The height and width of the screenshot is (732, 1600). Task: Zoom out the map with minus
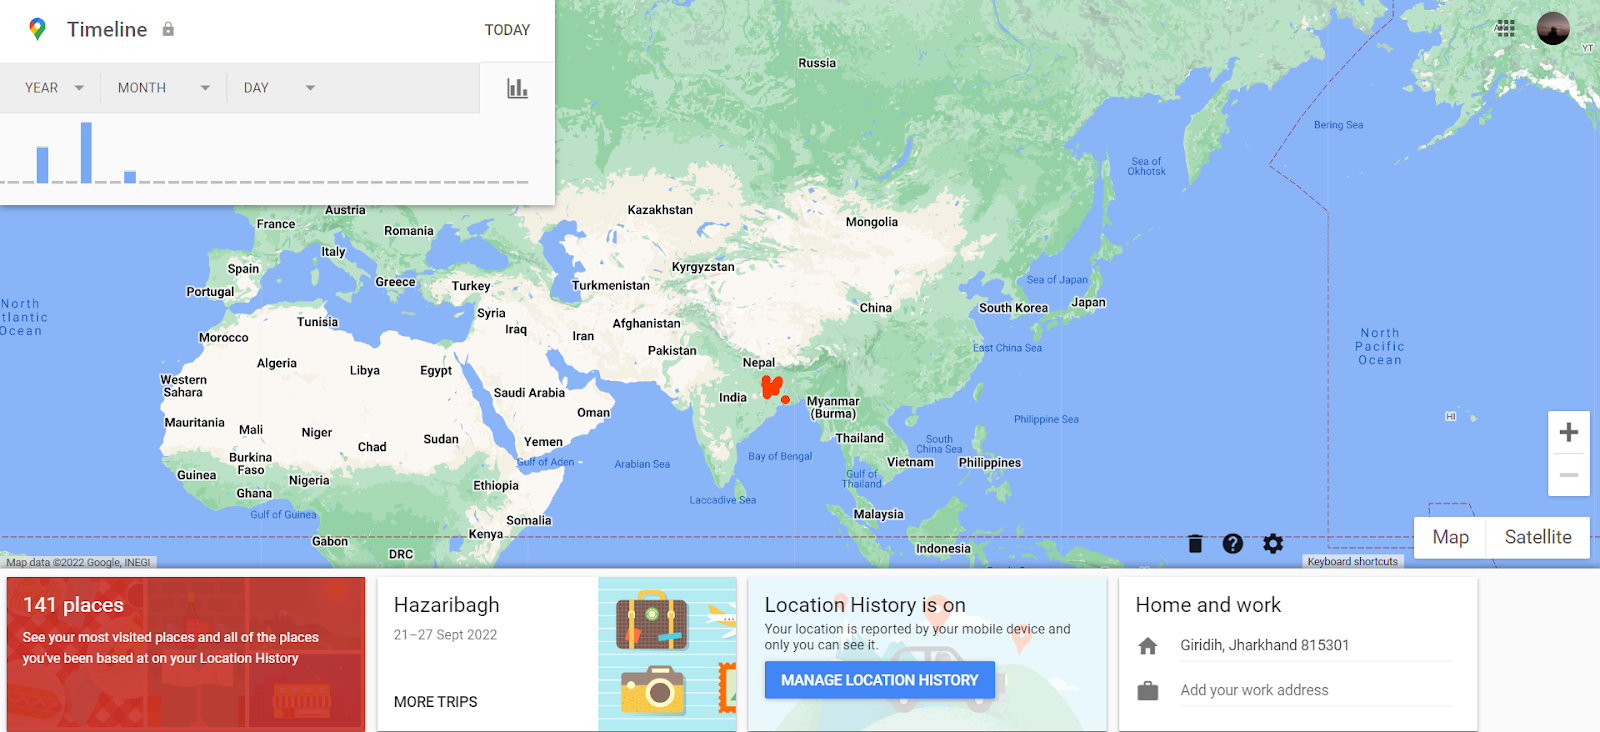1569,475
